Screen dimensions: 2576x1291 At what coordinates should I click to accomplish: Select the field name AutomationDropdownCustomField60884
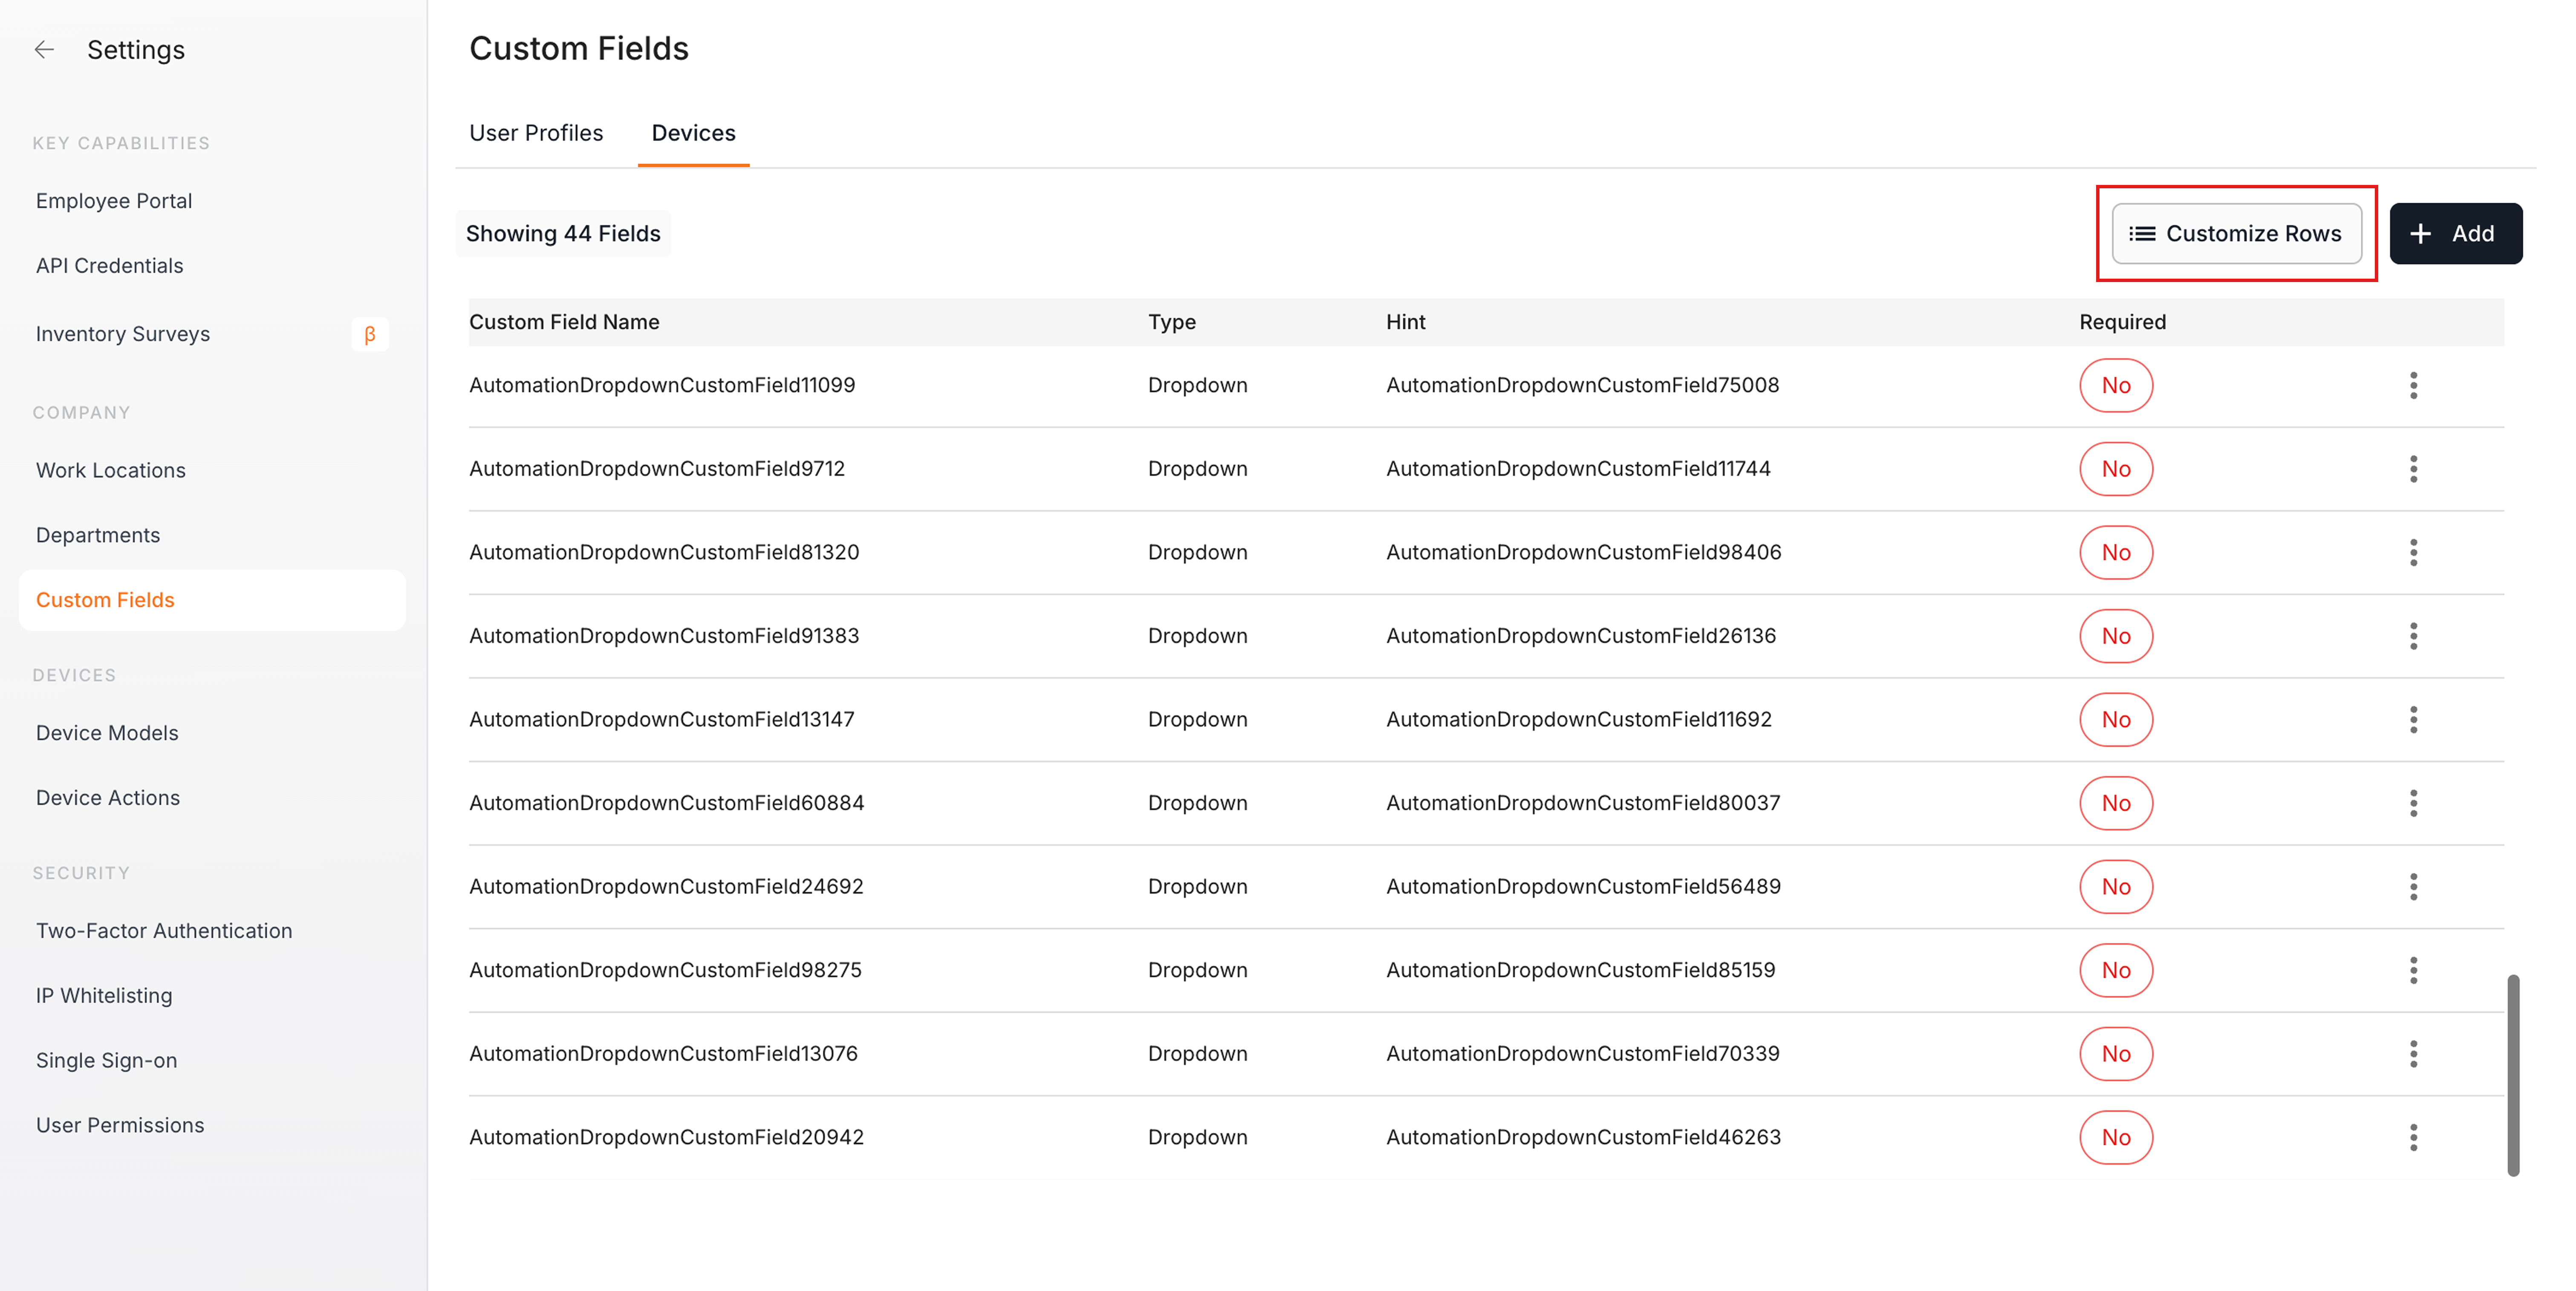tap(667, 803)
